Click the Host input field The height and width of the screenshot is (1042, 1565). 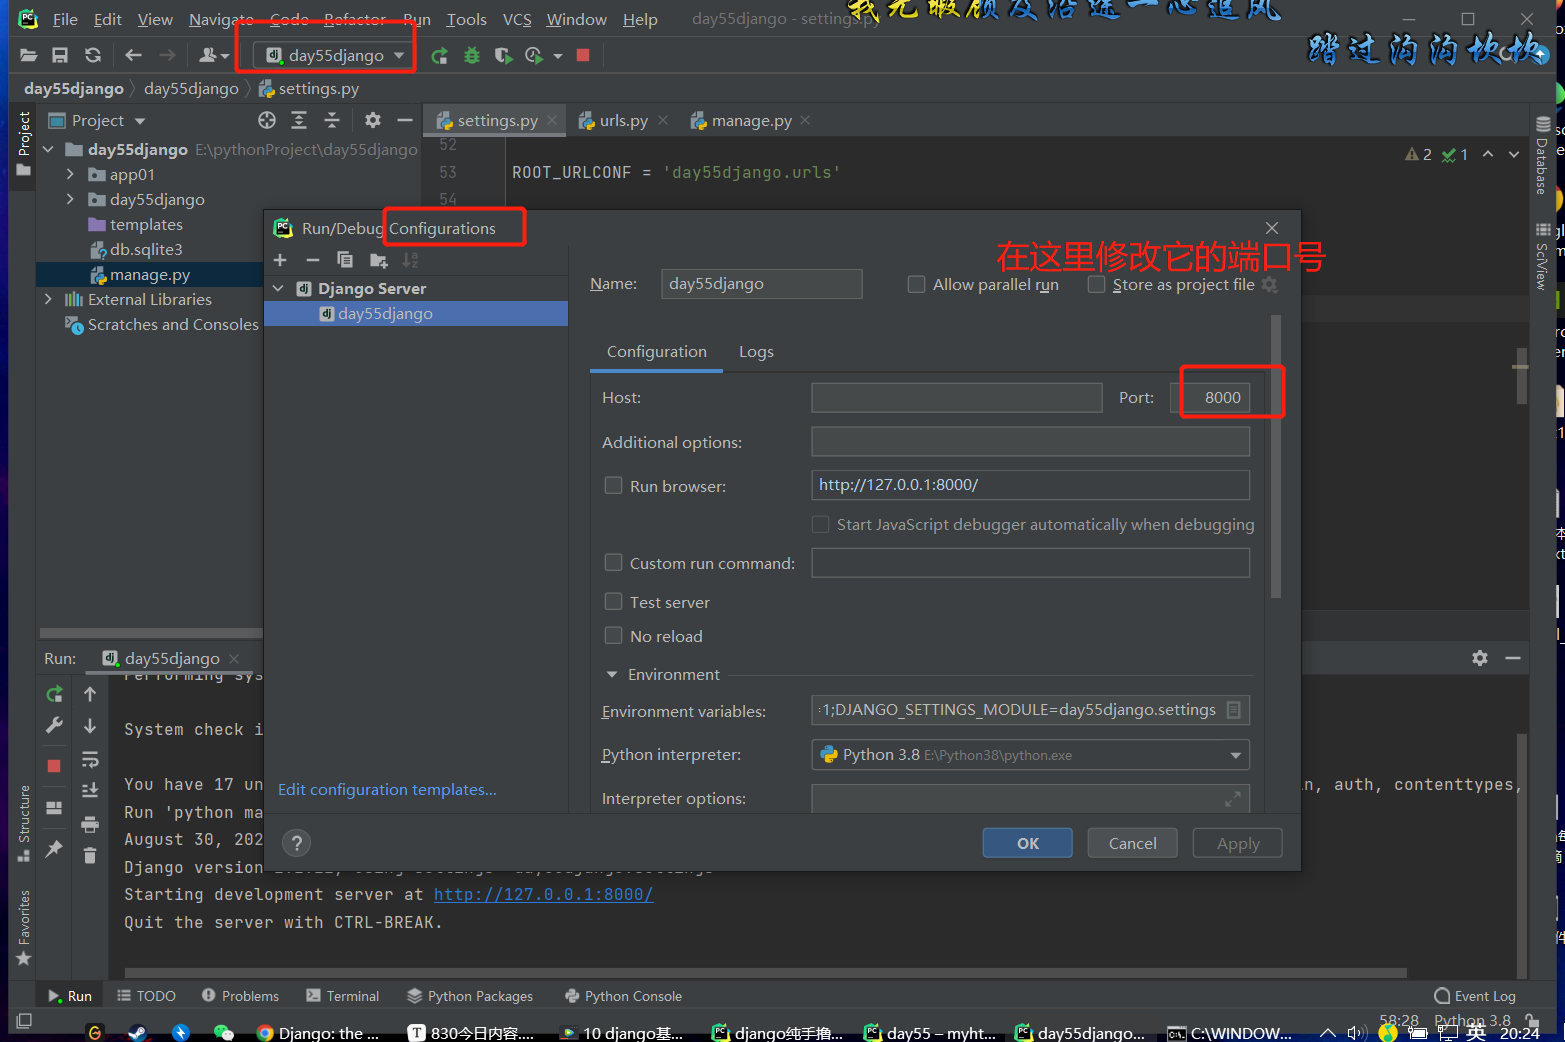[x=956, y=398]
